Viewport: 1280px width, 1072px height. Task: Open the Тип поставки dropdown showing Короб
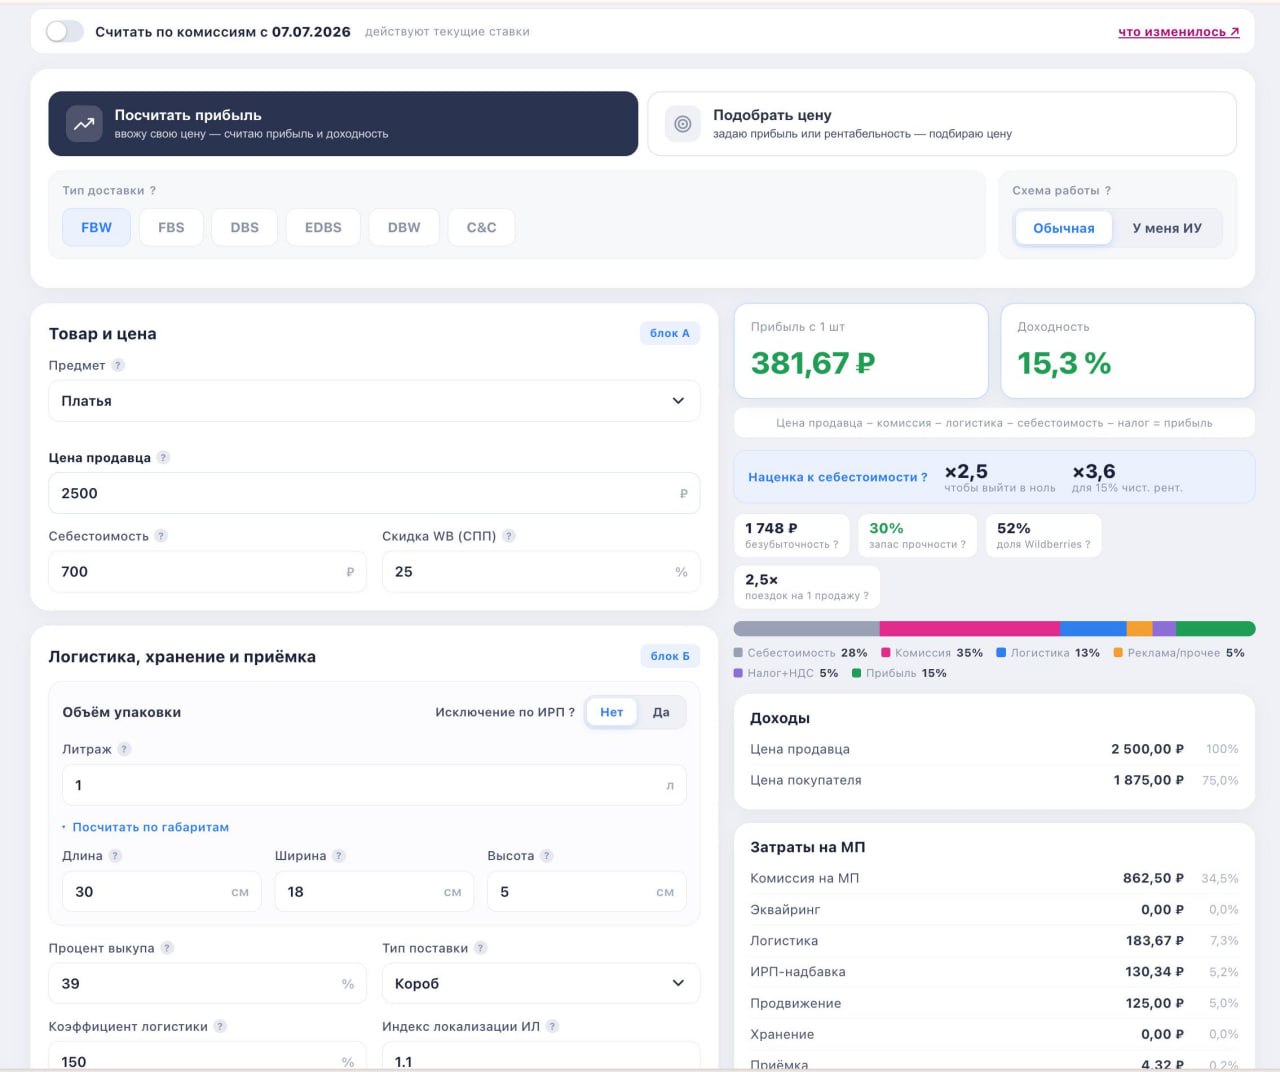541,984
